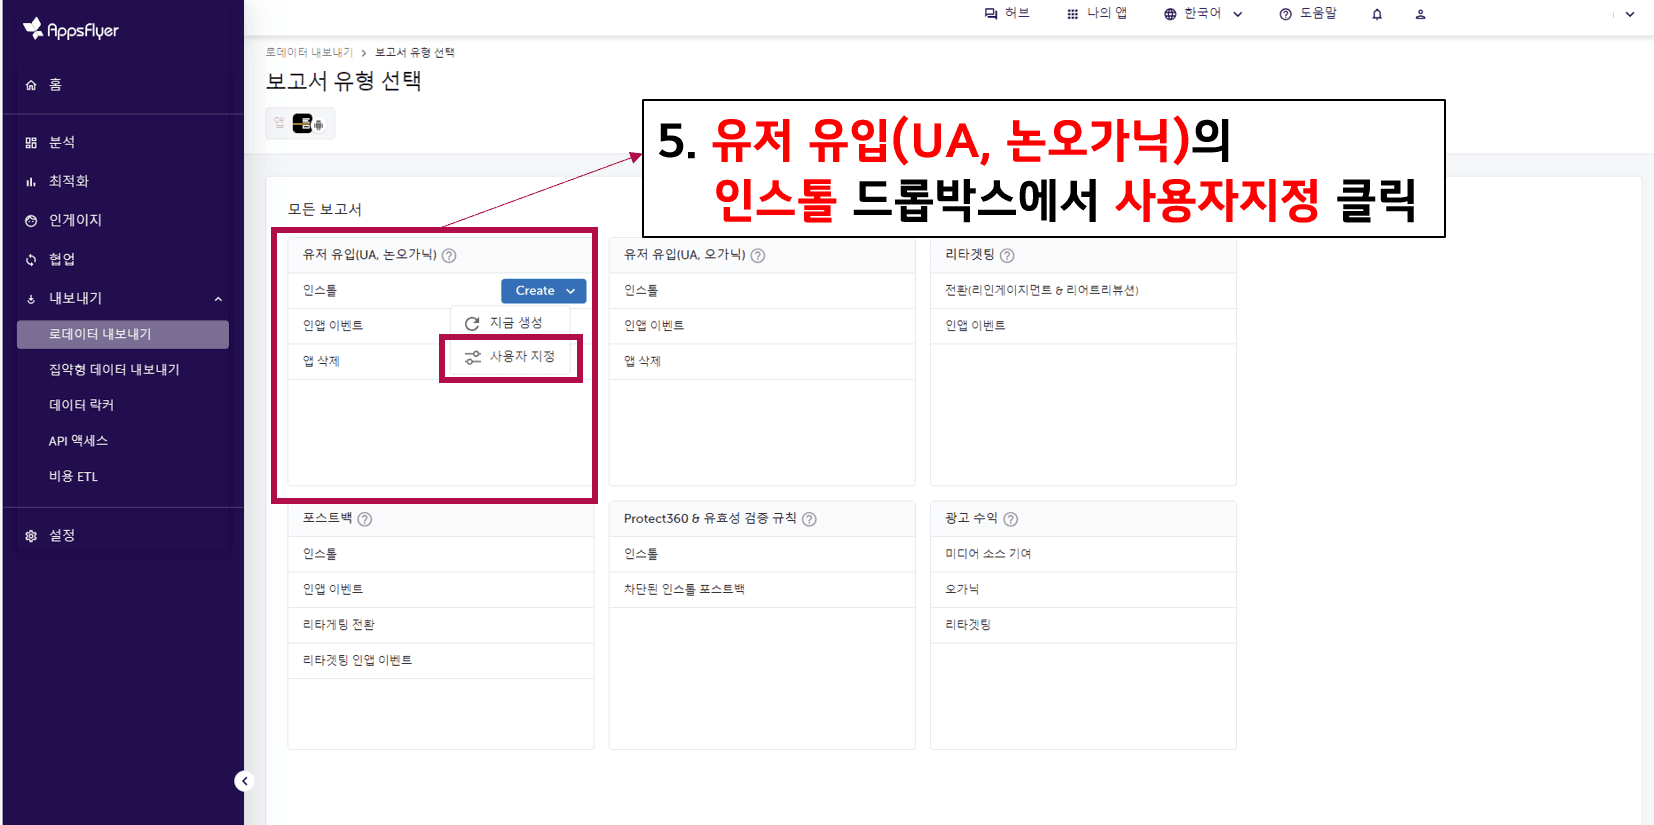Viewport: 1654px width, 825px height.
Task: Open the 홈 home icon in sidebar
Action: pos(31,85)
